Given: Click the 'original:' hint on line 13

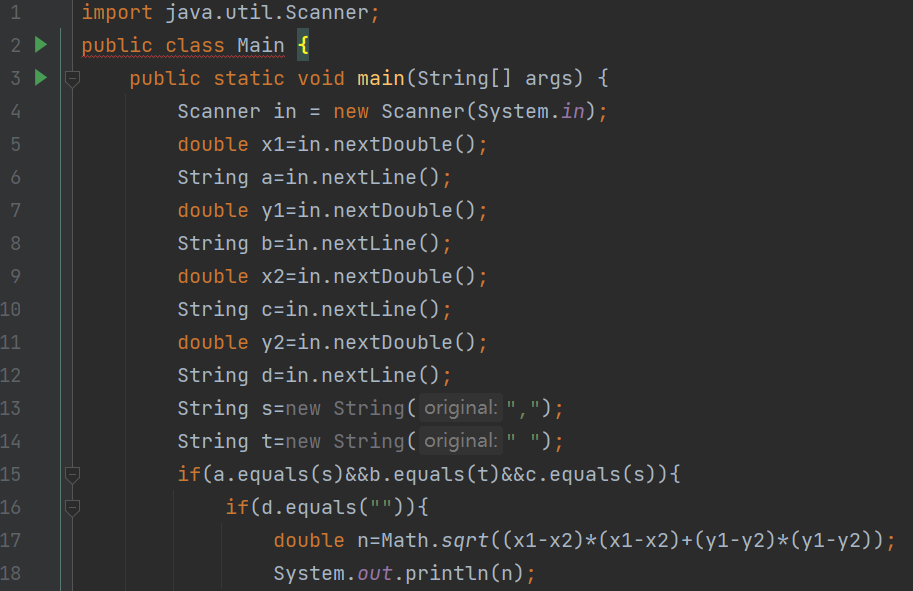Looking at the screenshot, I should [461, 408].
